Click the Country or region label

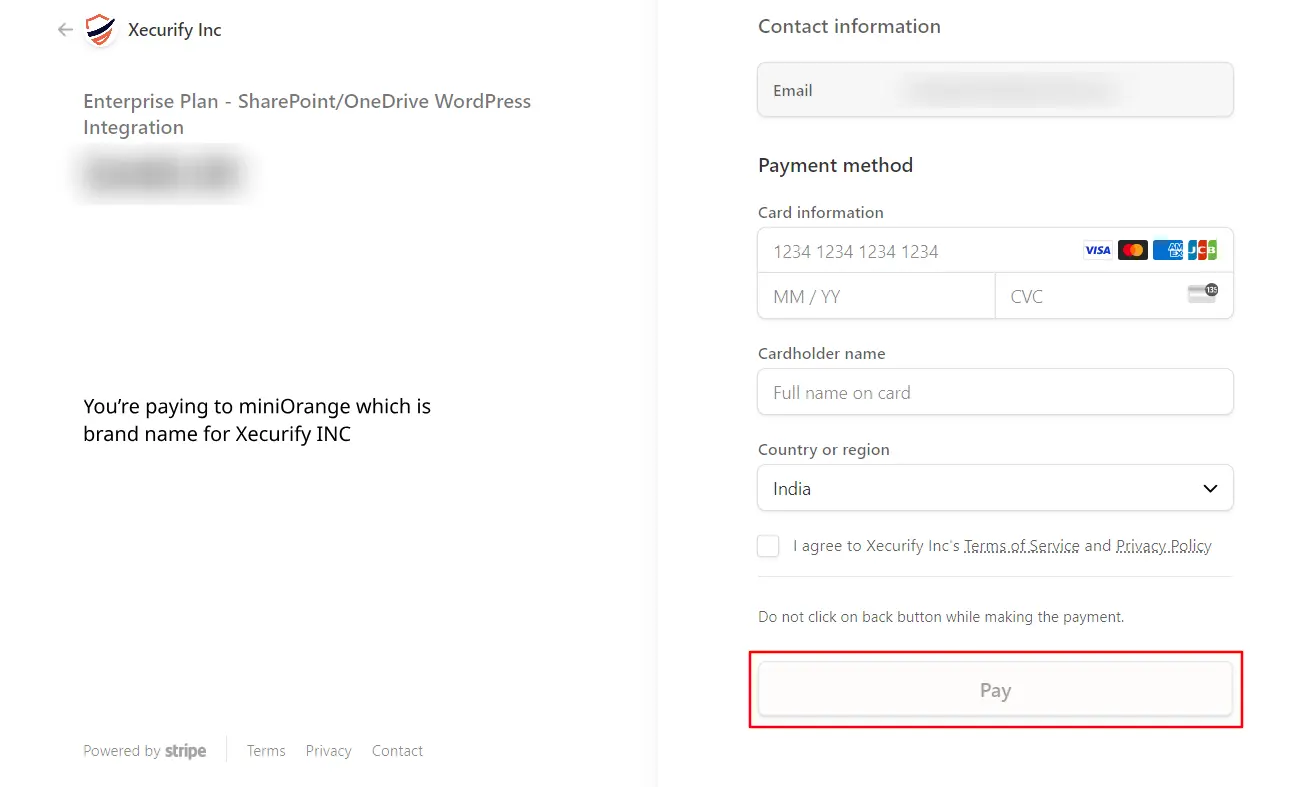tap(824, 450)
